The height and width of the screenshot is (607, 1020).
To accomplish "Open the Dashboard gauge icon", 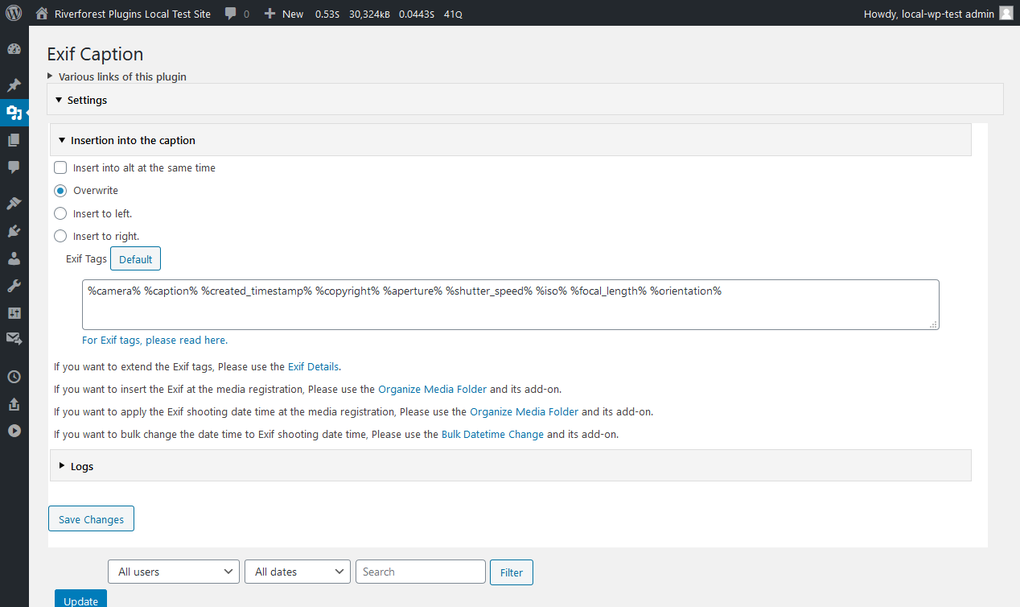I will click(14, 47).
